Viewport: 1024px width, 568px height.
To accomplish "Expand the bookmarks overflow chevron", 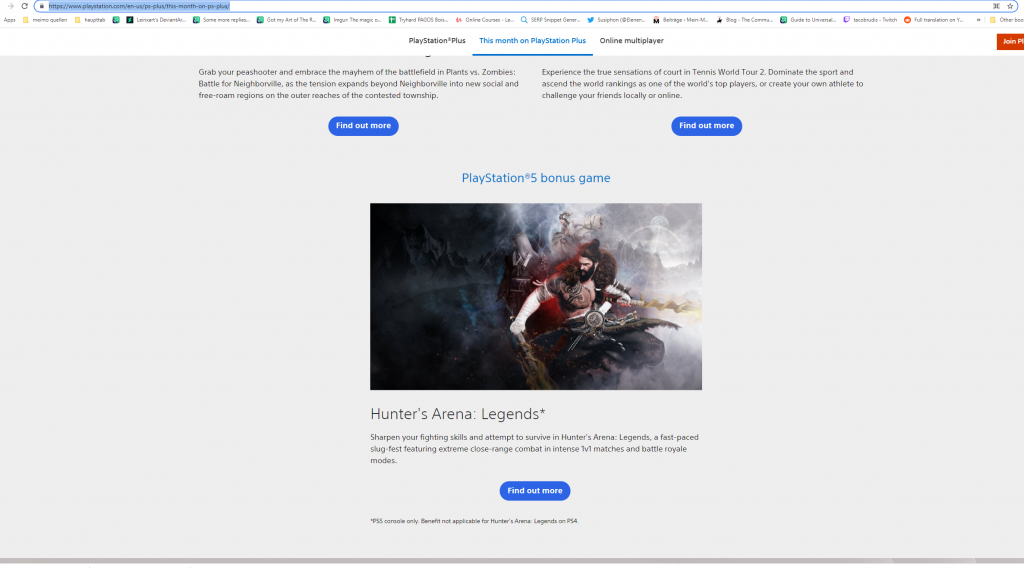I will 978,20.
